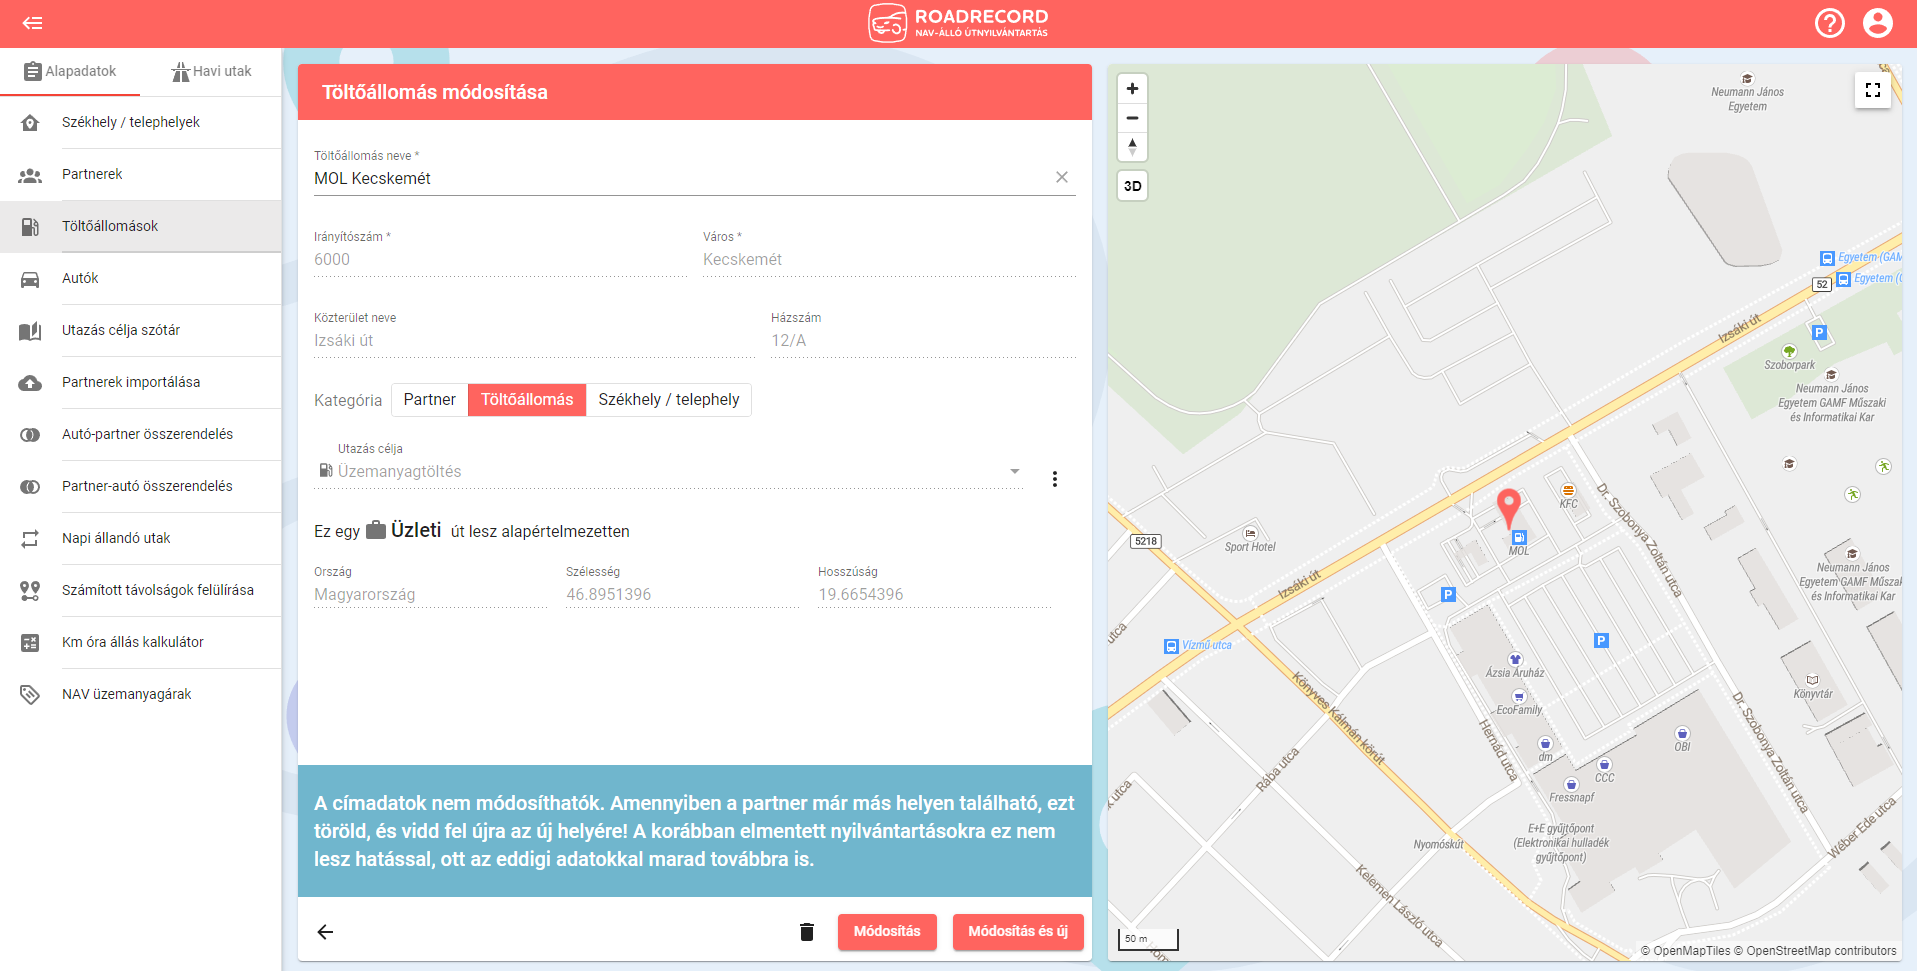Click the cloud upload icon beside Partnerek importálása
Viewport: 1917px width, 971px height.
[x=30, y=383]
